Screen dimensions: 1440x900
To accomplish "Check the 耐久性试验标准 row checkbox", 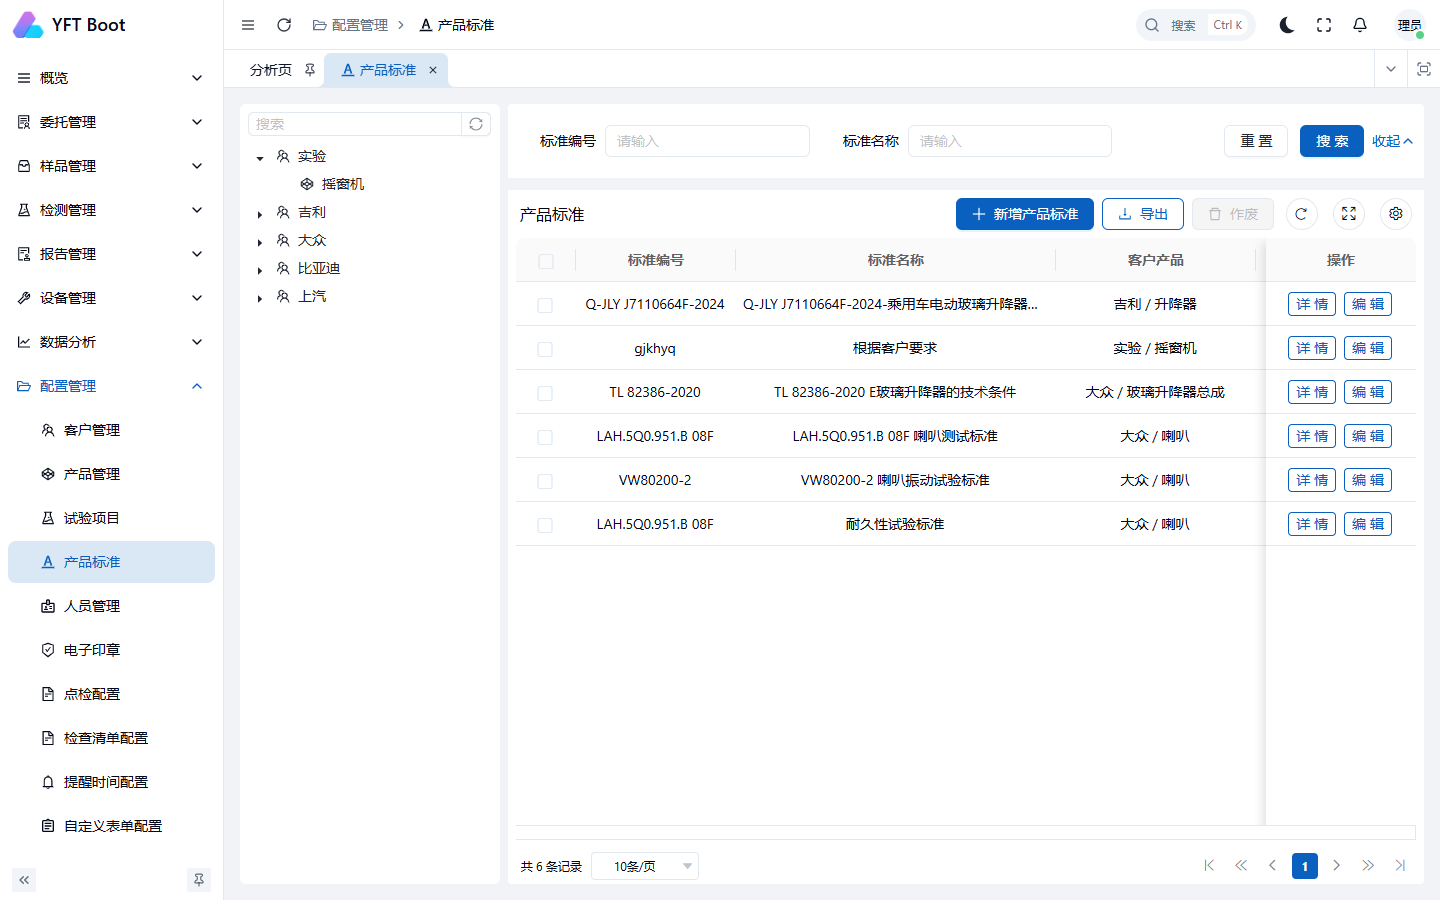I will click(545, 525).
